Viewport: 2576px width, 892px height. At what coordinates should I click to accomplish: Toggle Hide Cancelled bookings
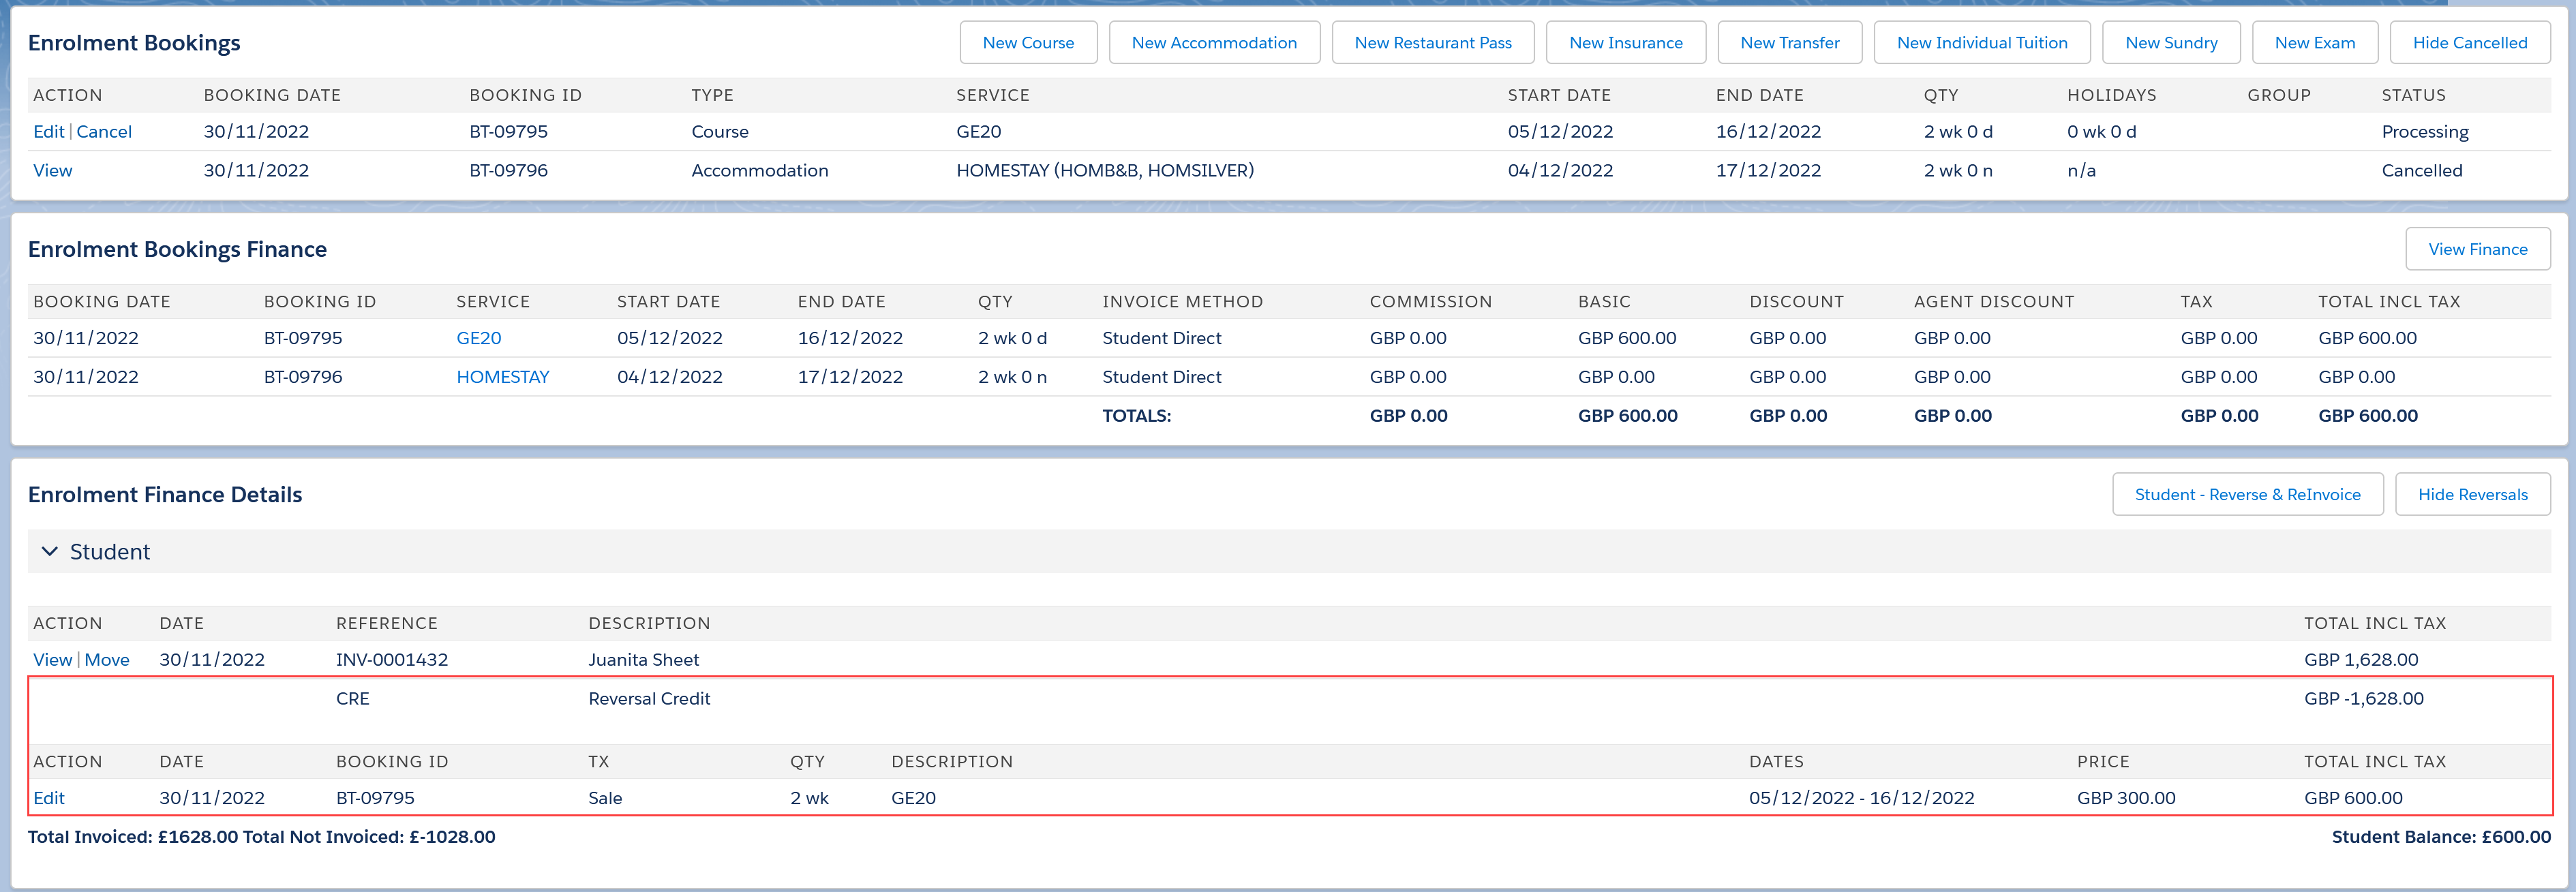pos(2469,42)
